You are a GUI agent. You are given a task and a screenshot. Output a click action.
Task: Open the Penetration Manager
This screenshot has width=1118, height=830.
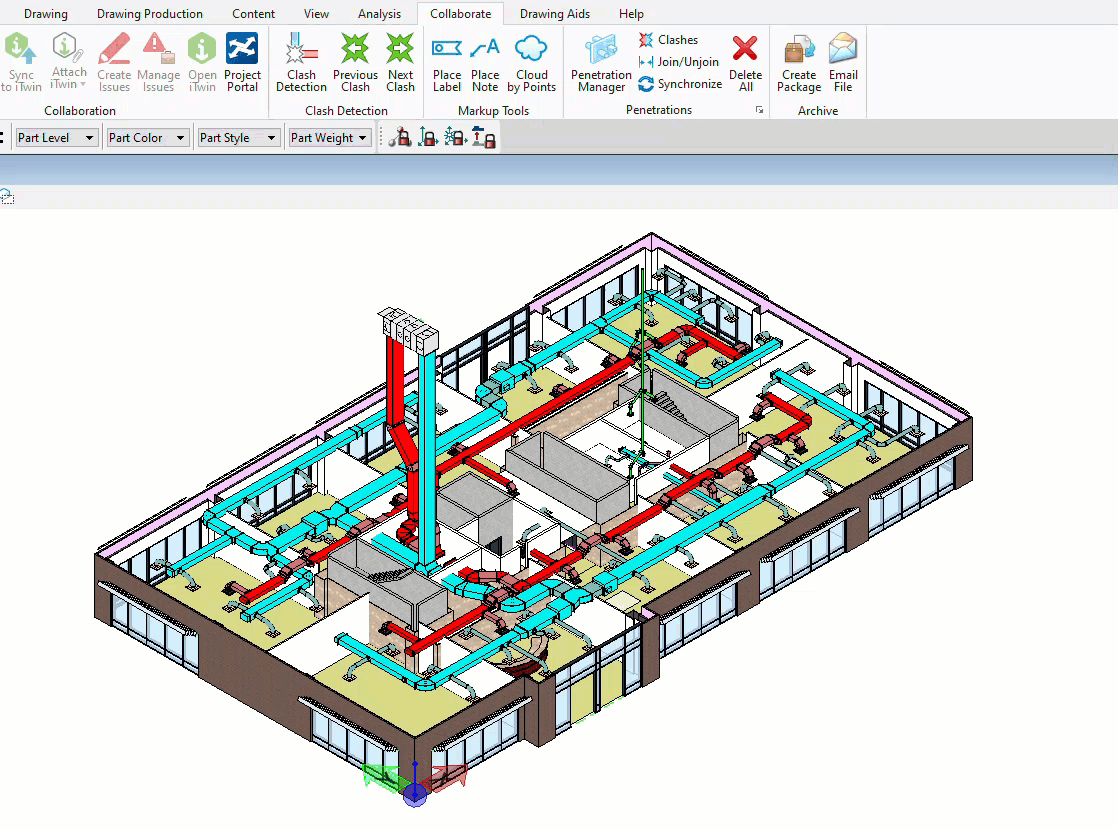coord(601,62)
